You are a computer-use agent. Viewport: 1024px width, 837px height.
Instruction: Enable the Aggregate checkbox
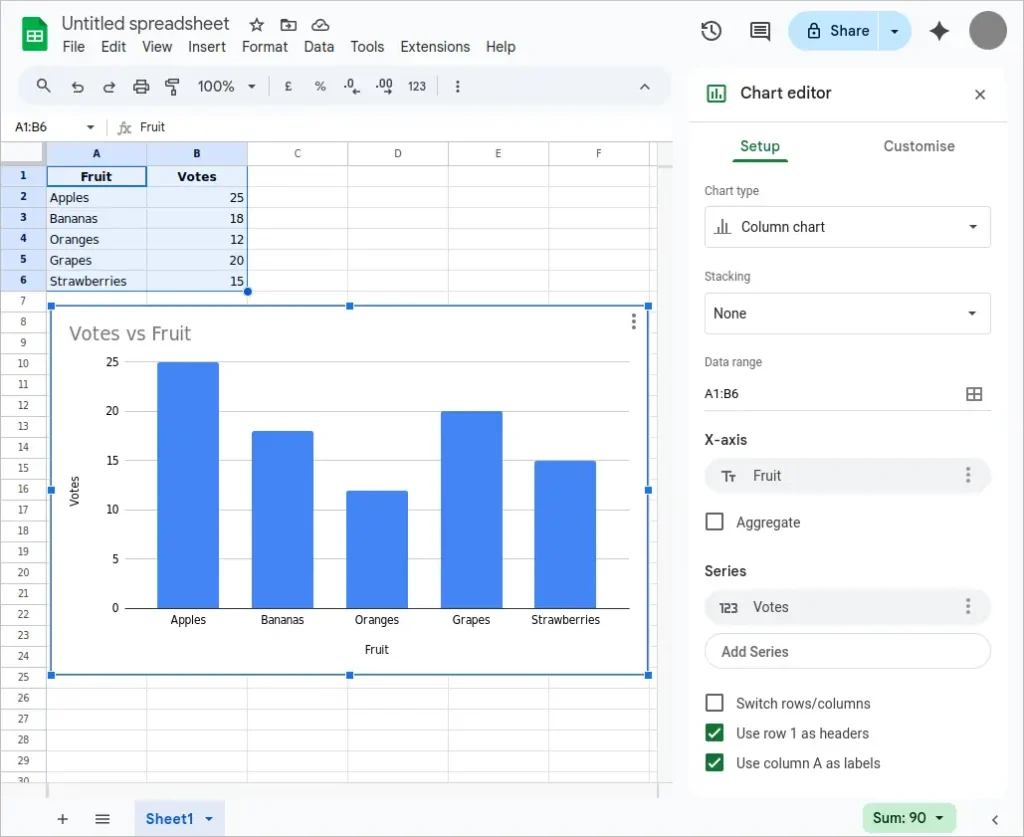point(715,522)
